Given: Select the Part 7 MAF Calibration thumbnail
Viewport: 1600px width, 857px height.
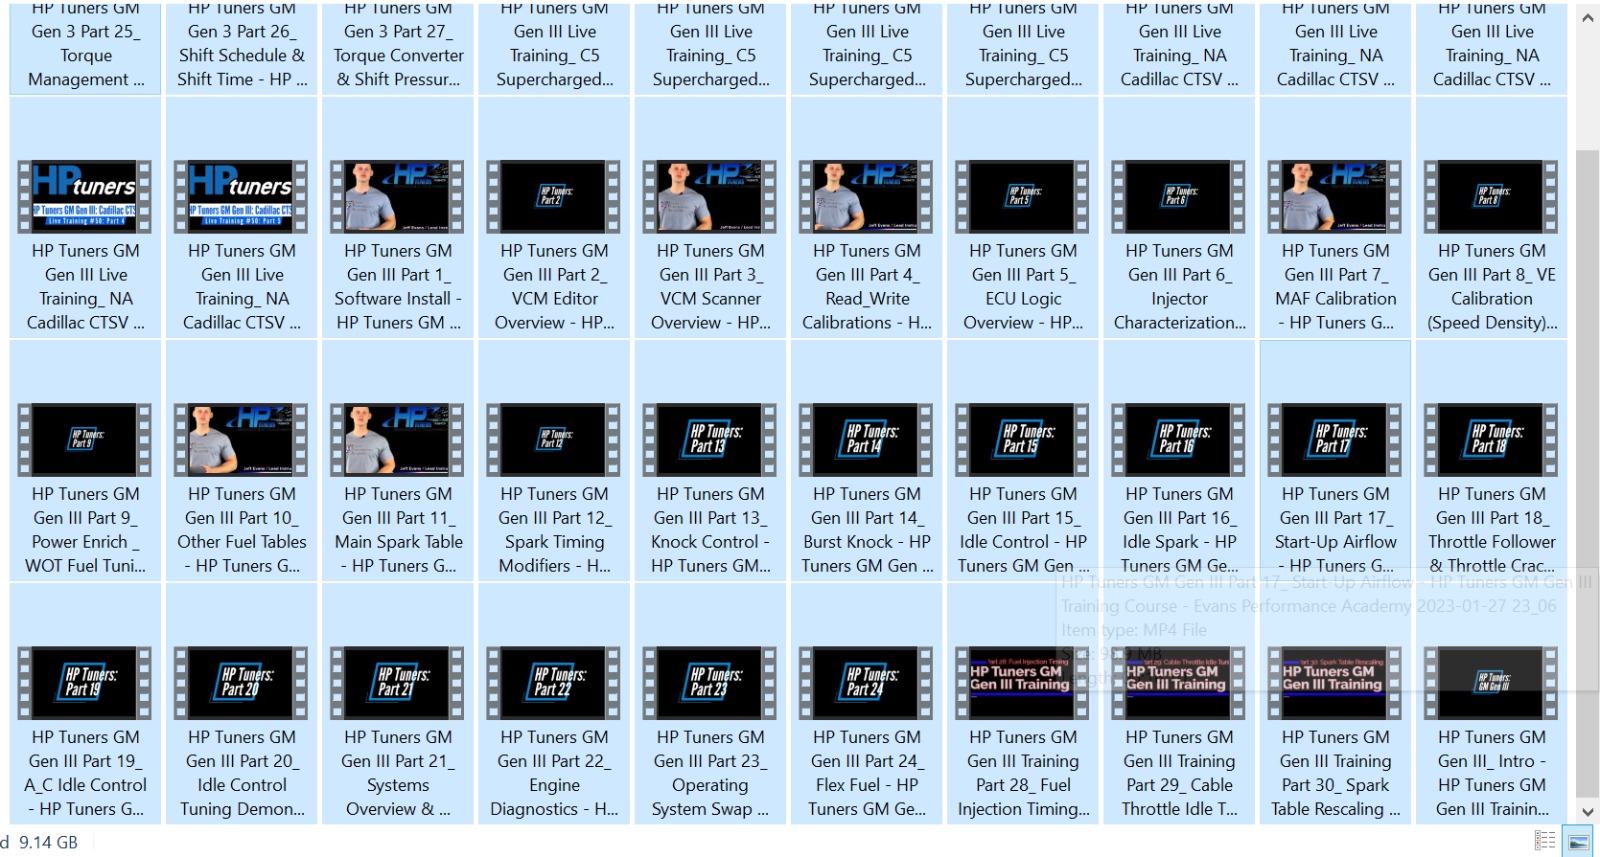Looking at the screenshot, I should click(1335, 197).
